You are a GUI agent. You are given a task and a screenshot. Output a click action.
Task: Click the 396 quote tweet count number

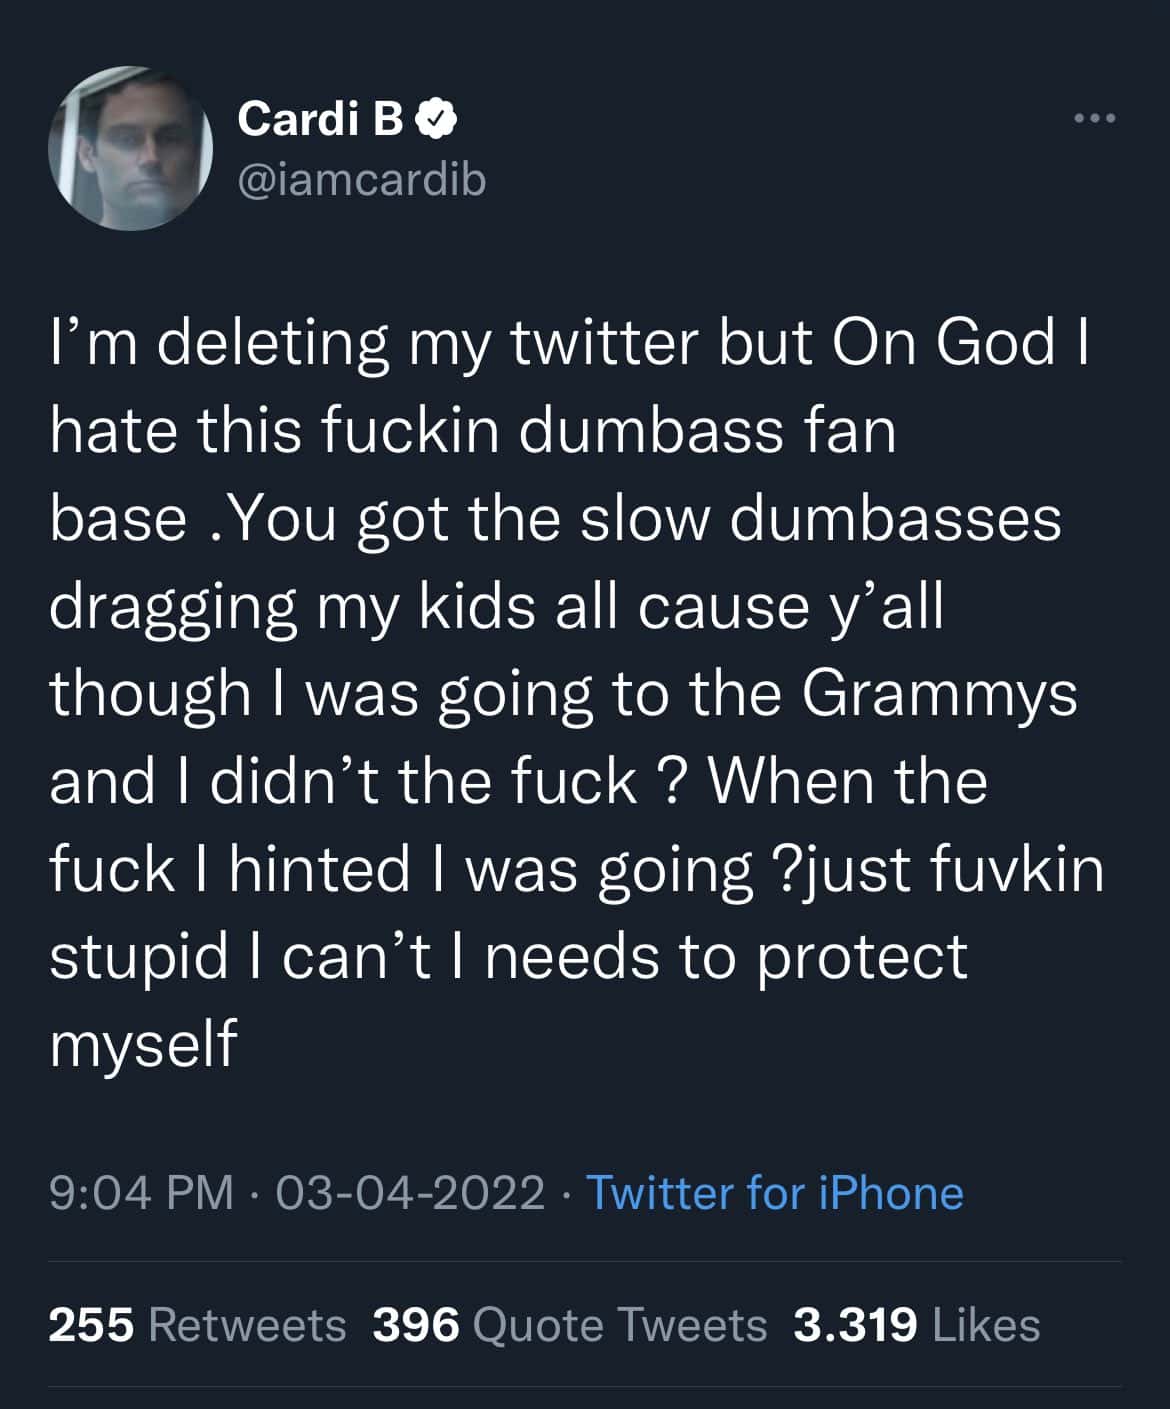[x=416, y=1326]
